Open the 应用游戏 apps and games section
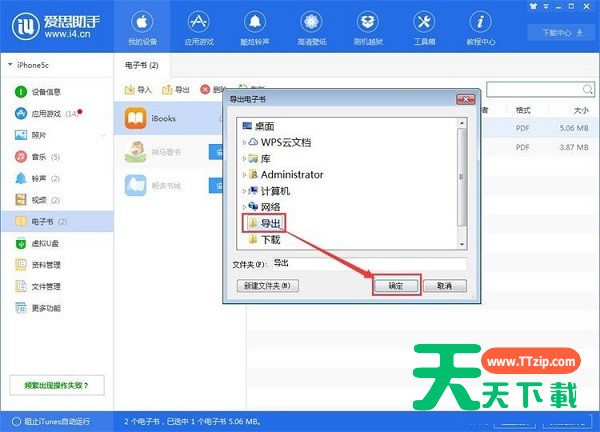Screen dimensions: 600x432 click(199, 28)
